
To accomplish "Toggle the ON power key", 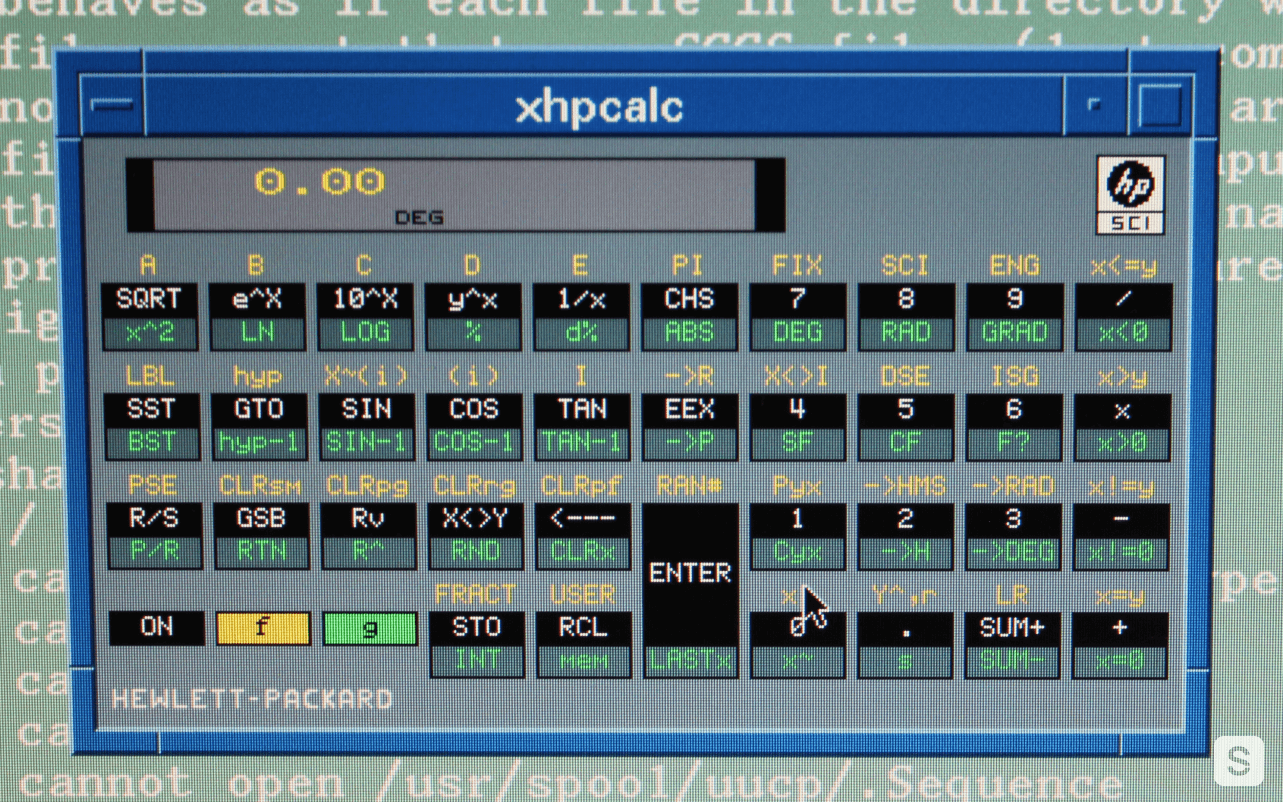I will click(x=156, y=627).
